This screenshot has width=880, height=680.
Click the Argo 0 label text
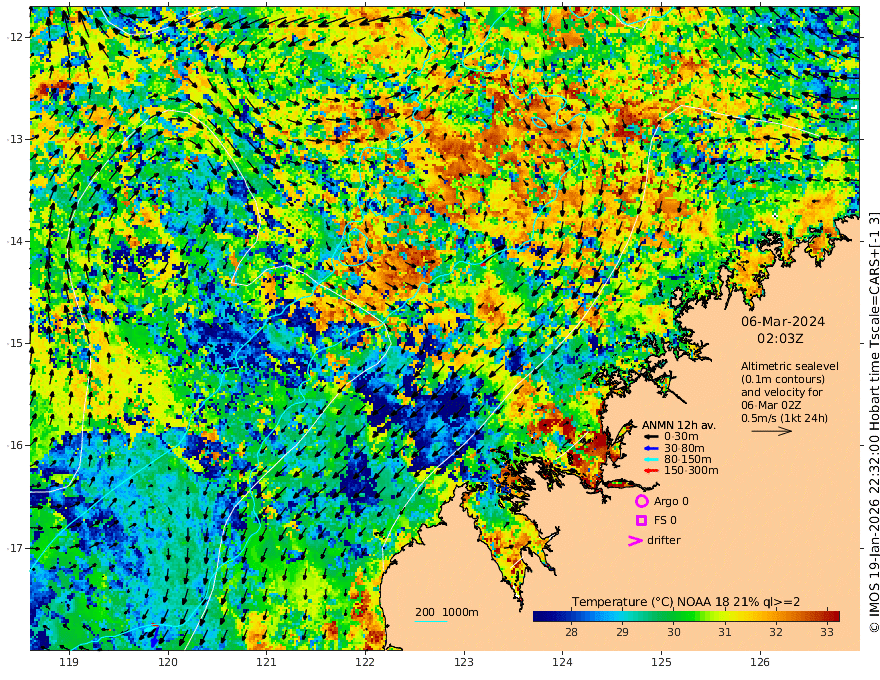pos(671,501)
